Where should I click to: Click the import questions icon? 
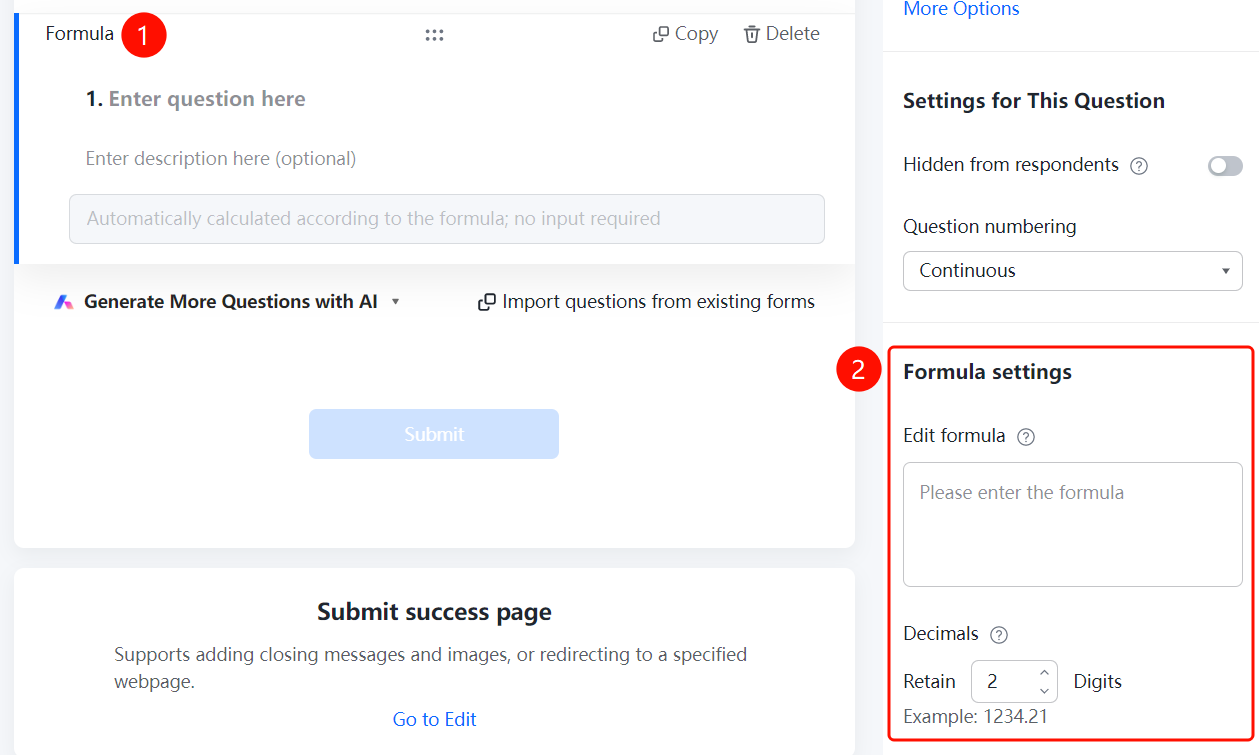click(487, 302)
